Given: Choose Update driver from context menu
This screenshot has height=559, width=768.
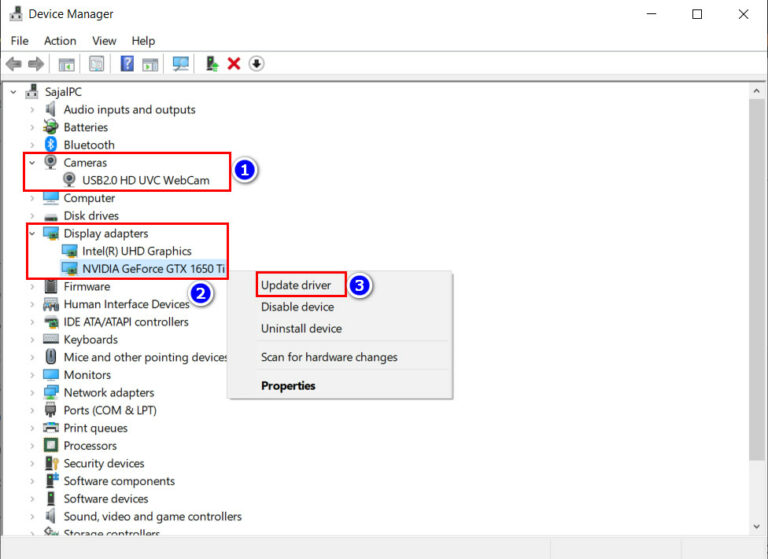Looking at the screenshot, I should 296,285.
